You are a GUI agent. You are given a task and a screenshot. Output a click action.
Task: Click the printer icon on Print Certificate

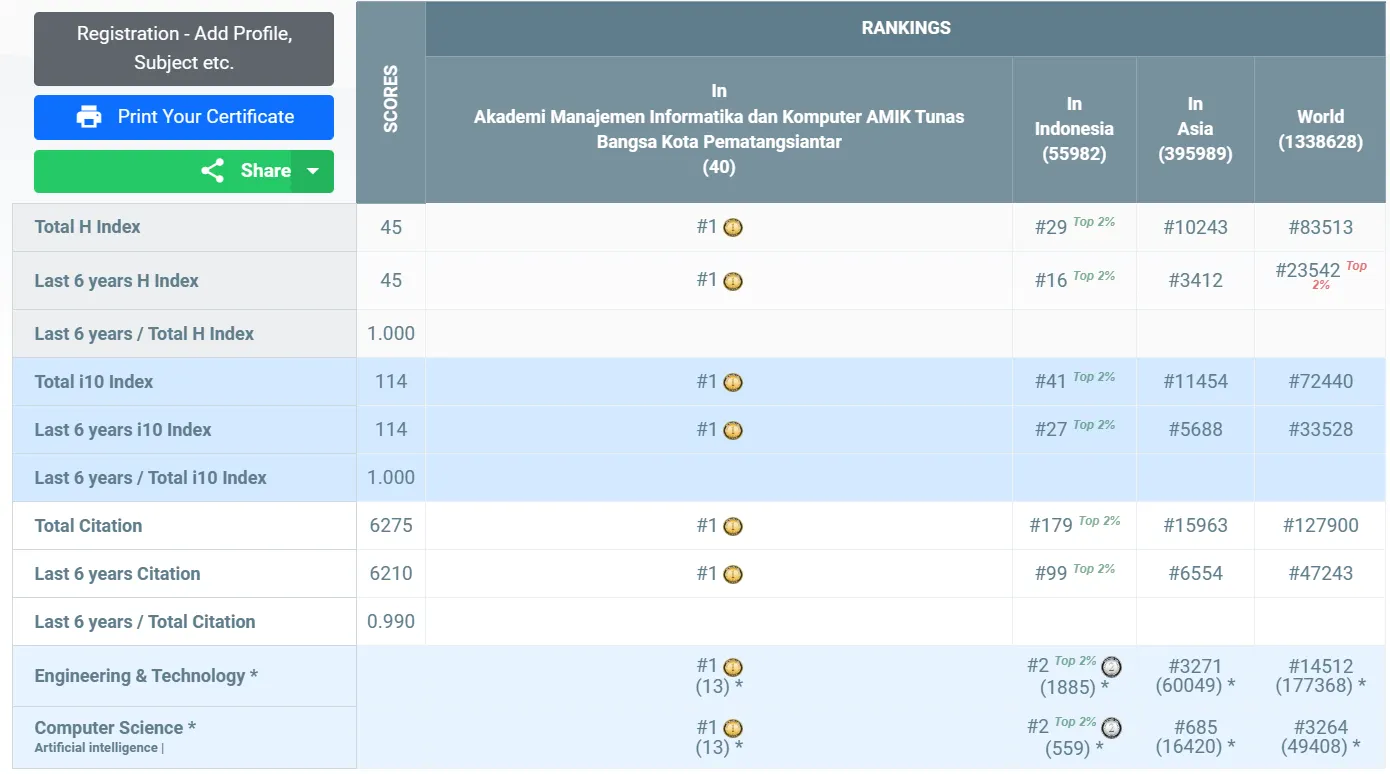pos(89,117)
